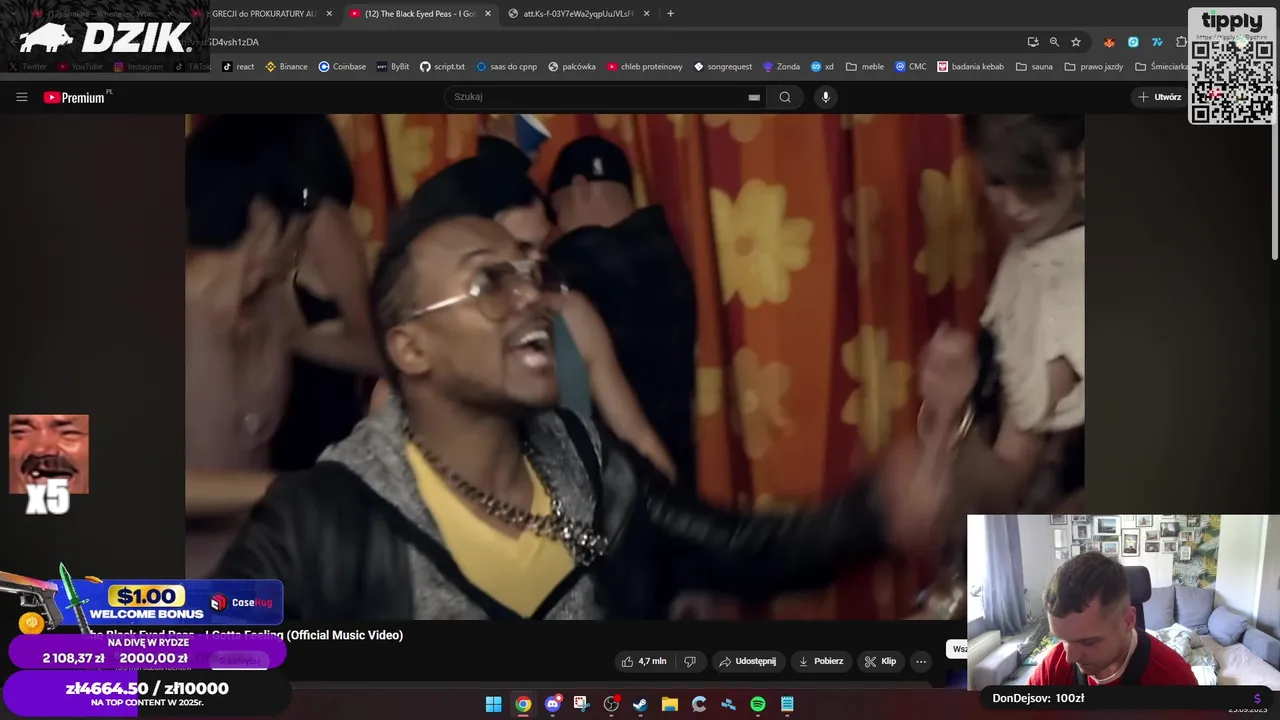This screenshot has height=720, width=1280.
Task: Open File Explorer from the taskbar
Action: tap(670, 704)
